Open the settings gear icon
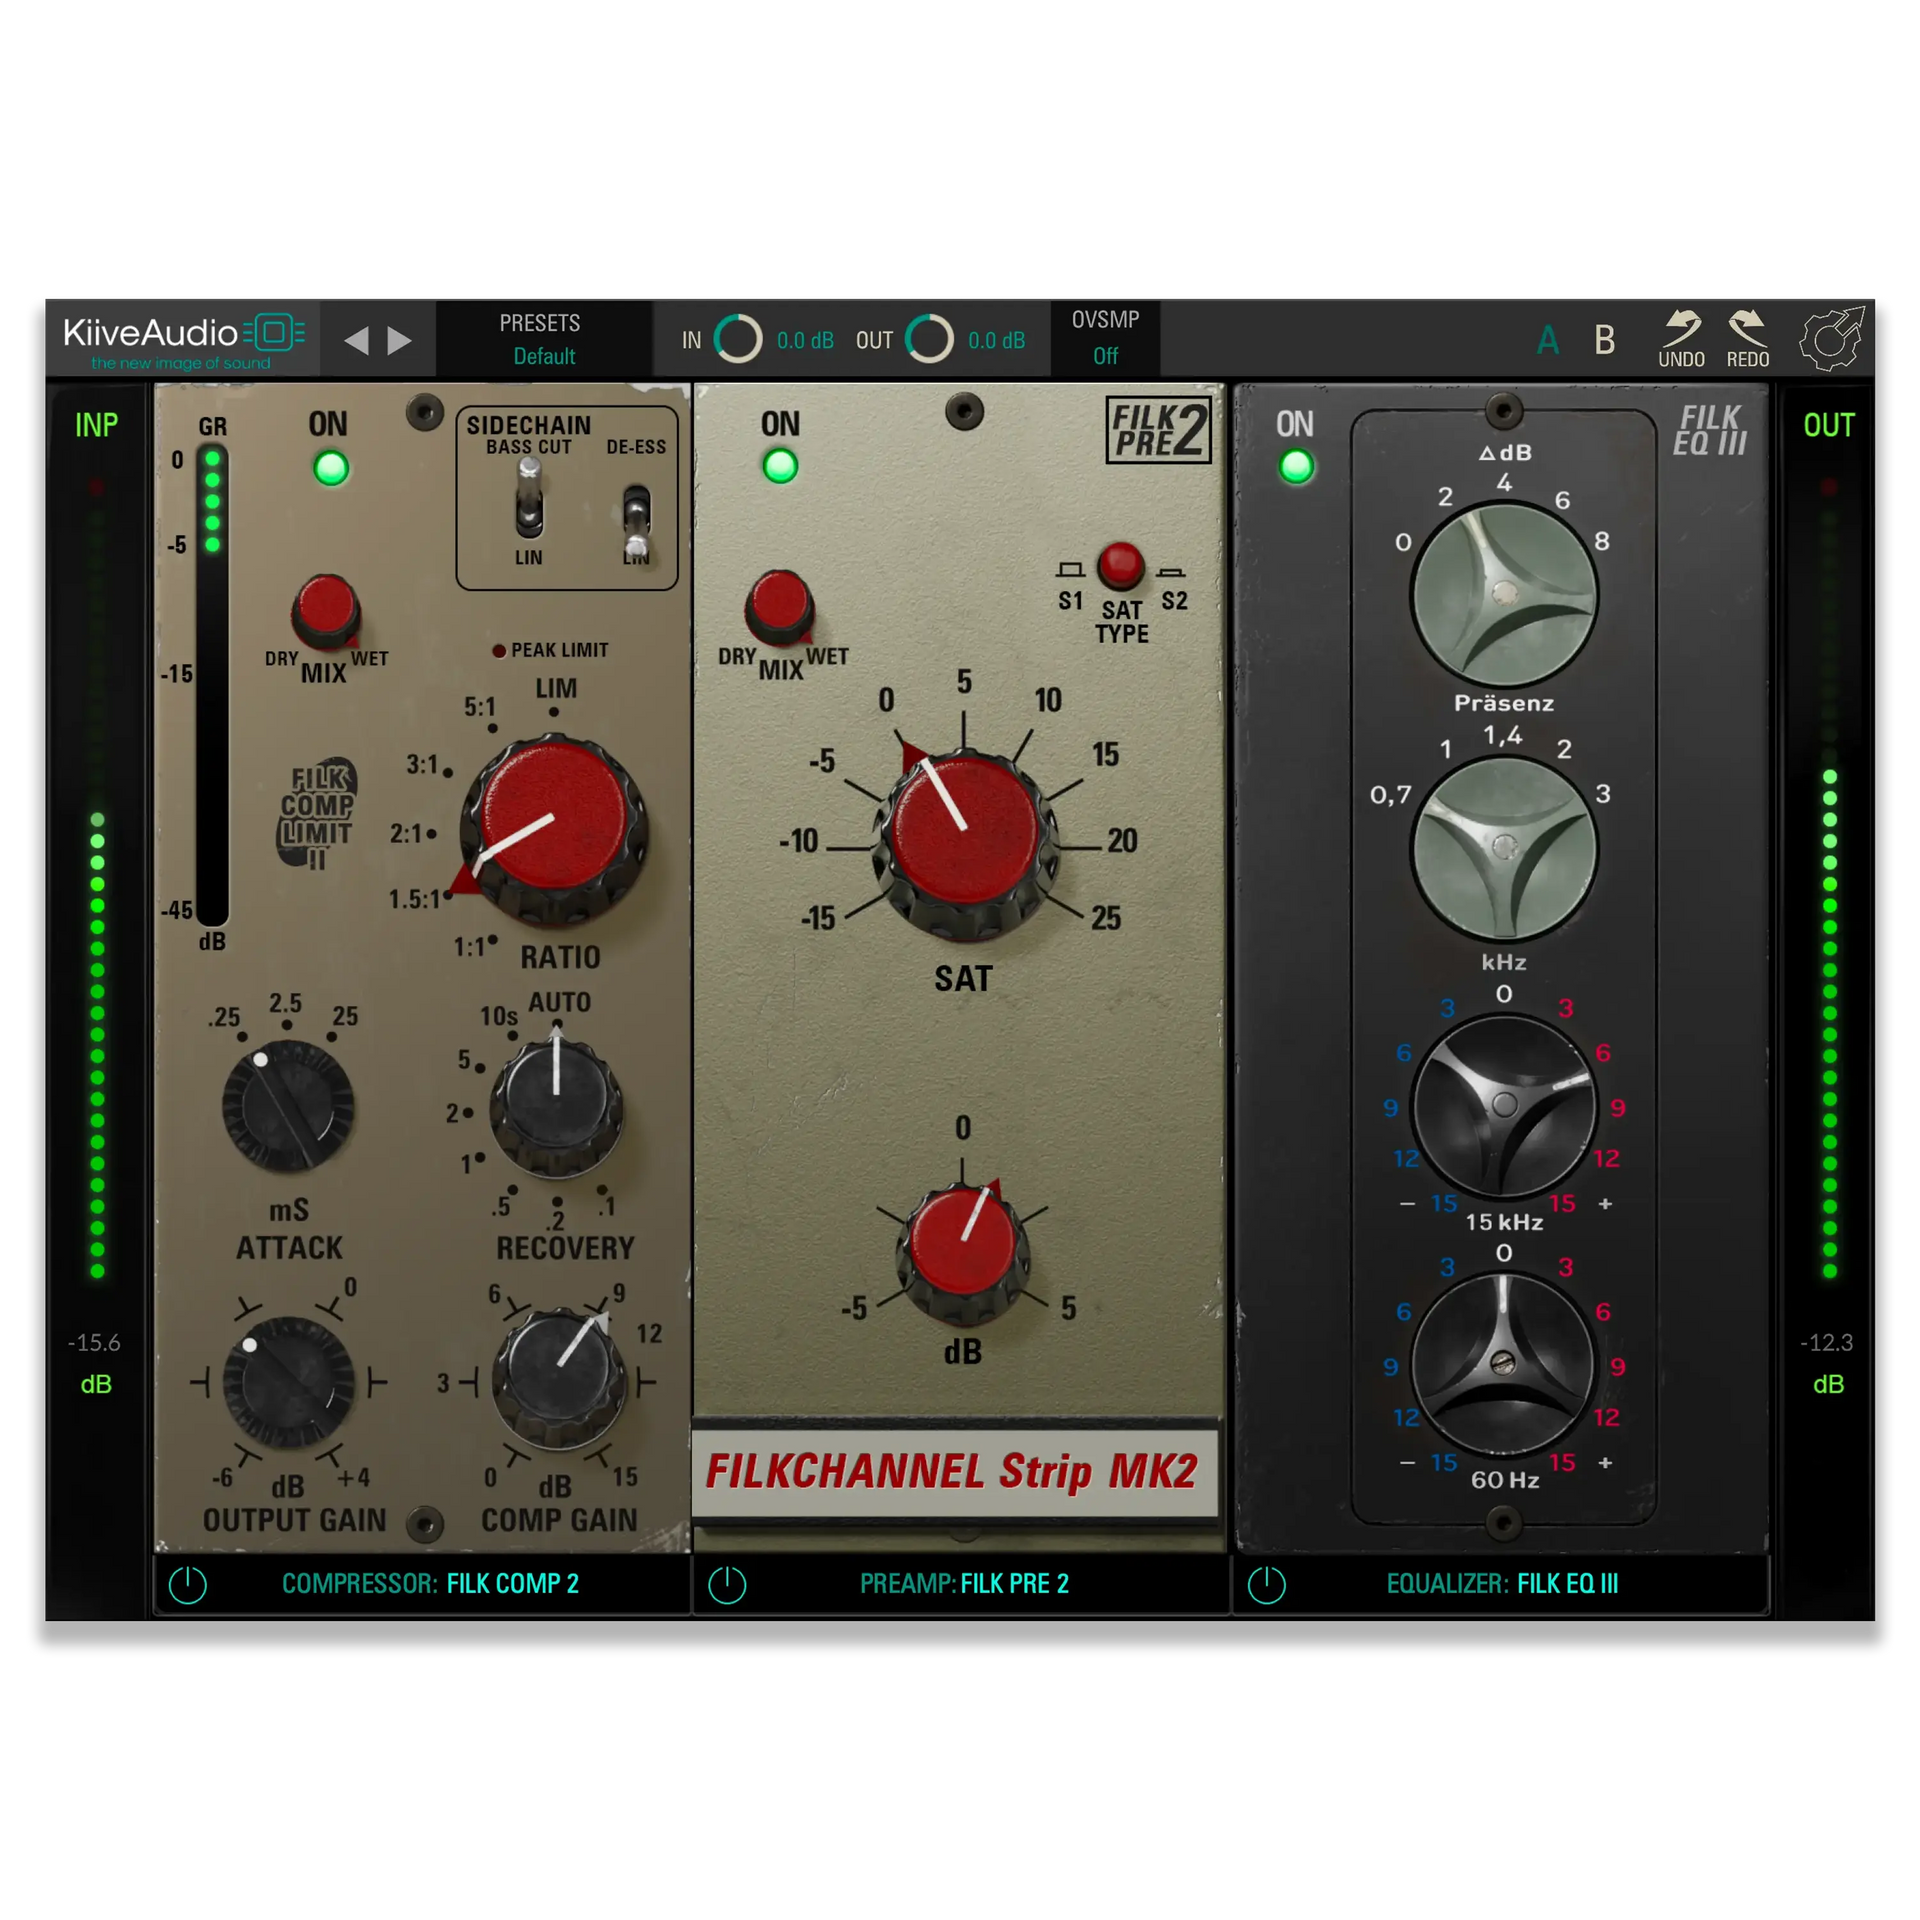 coord(1832,339)
